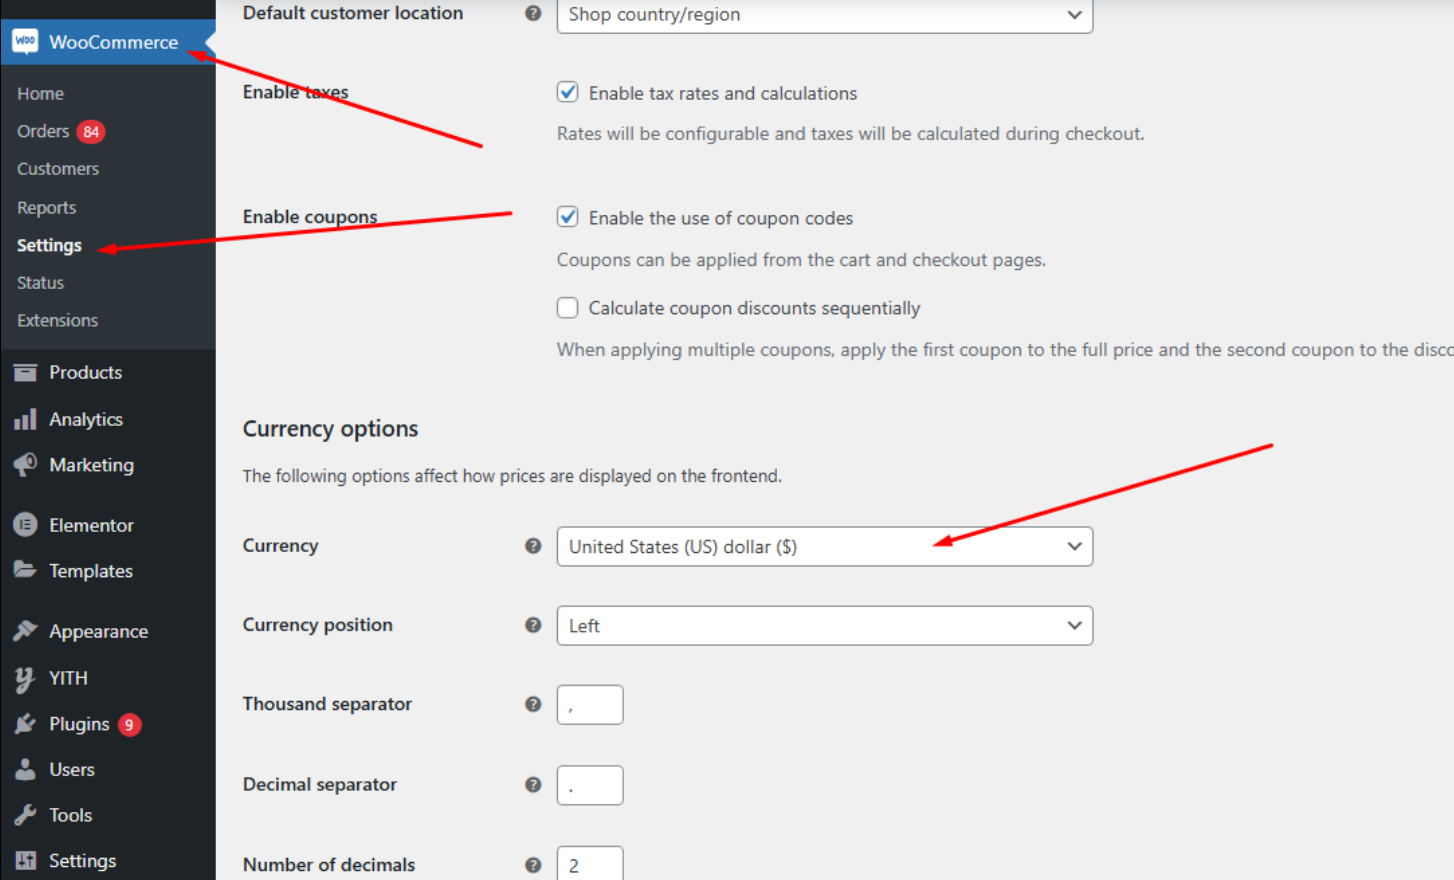The height and width of the screenshot is (880, 1454).
Task: Open Products via its archive icon
Action: point(25,372)
